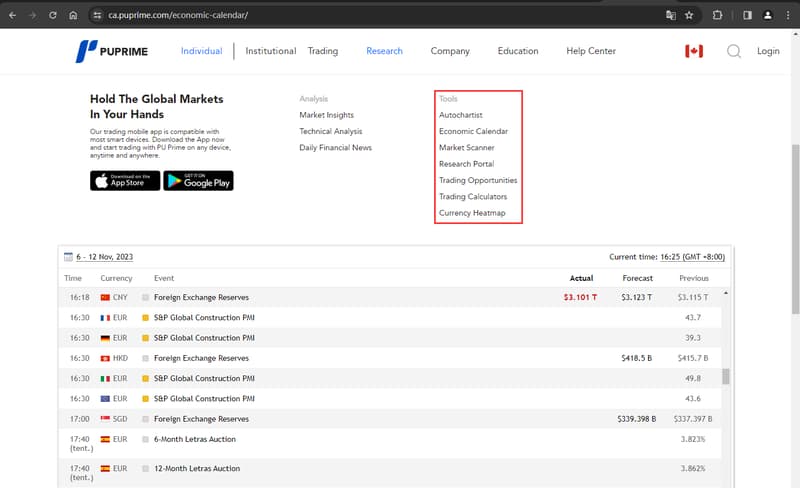Open the 6 - 12 Nov, 2023 date range picker
Screen dimensions: 800x488
click(105, 257)
